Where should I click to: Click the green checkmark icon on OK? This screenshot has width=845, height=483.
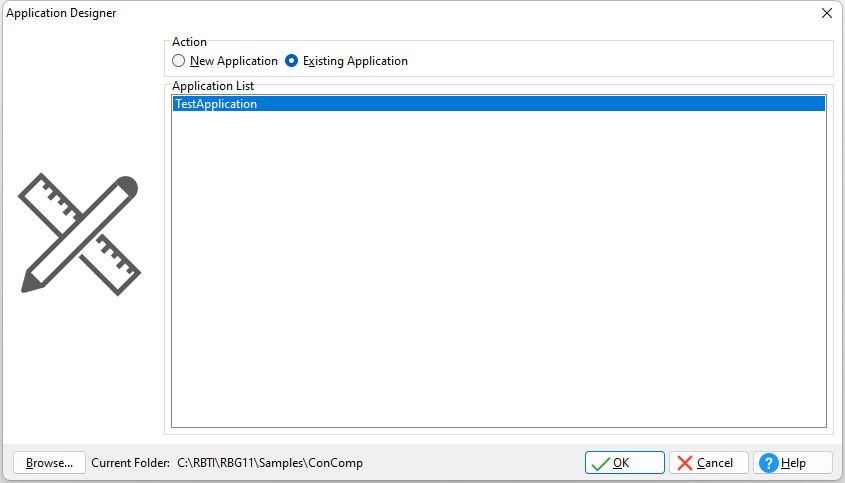(x=600, y=464)
